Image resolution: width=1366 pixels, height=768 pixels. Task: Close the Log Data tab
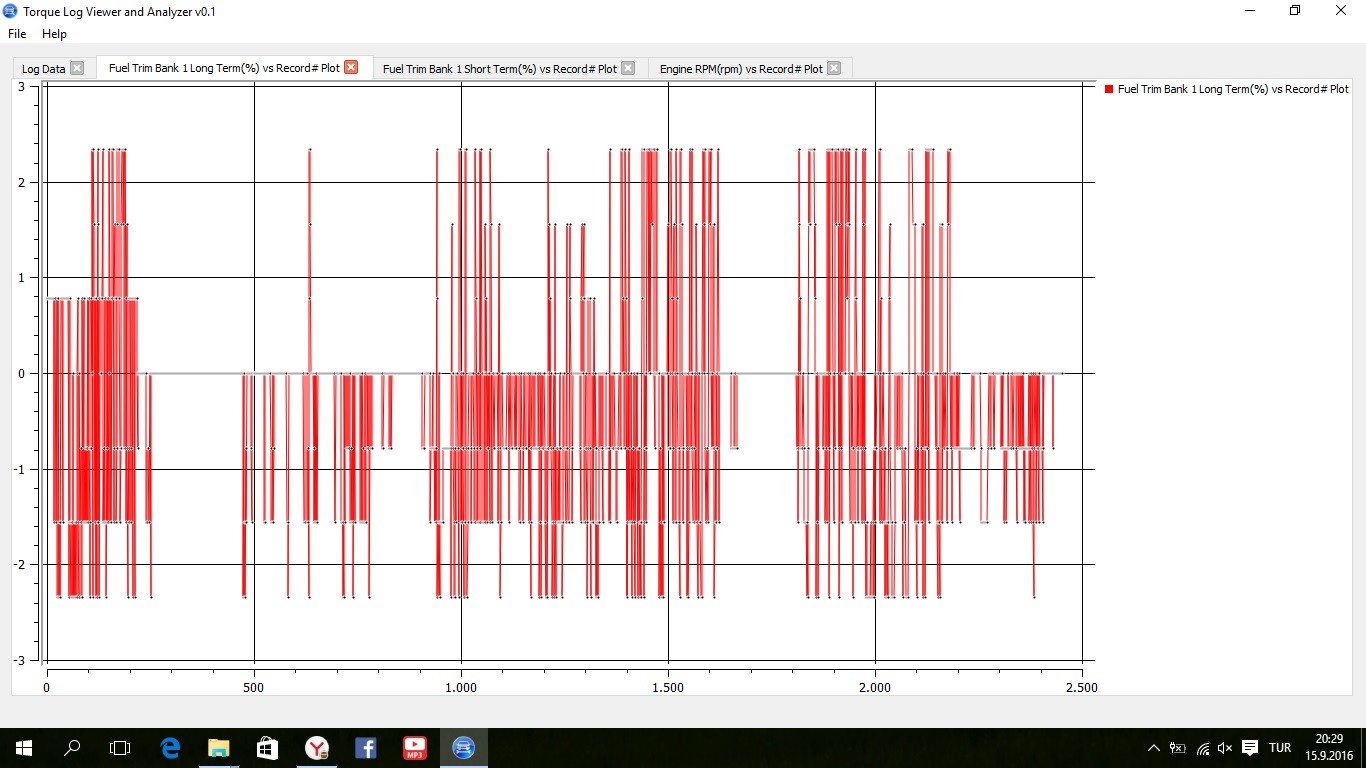pyautogui.click(x=77, y=69)
